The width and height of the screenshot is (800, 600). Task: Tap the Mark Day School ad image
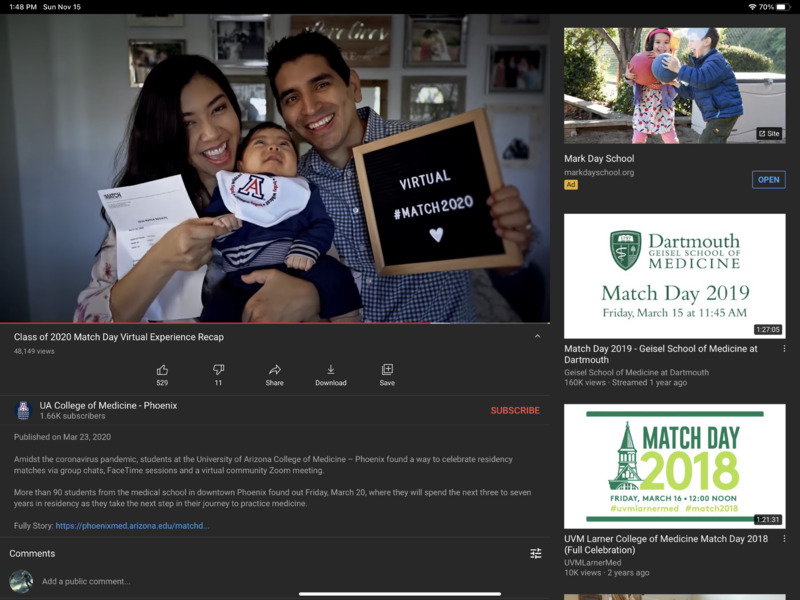coord(674,86)
